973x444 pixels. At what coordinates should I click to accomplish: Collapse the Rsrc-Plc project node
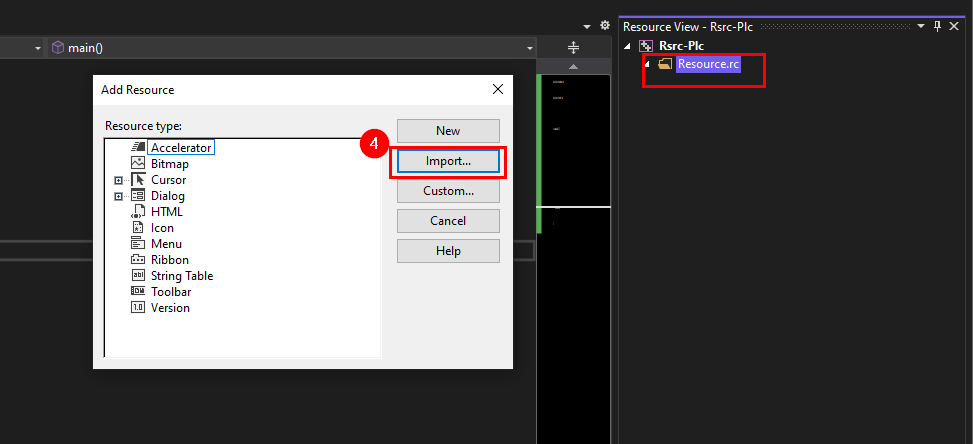(x=627, y=46)
